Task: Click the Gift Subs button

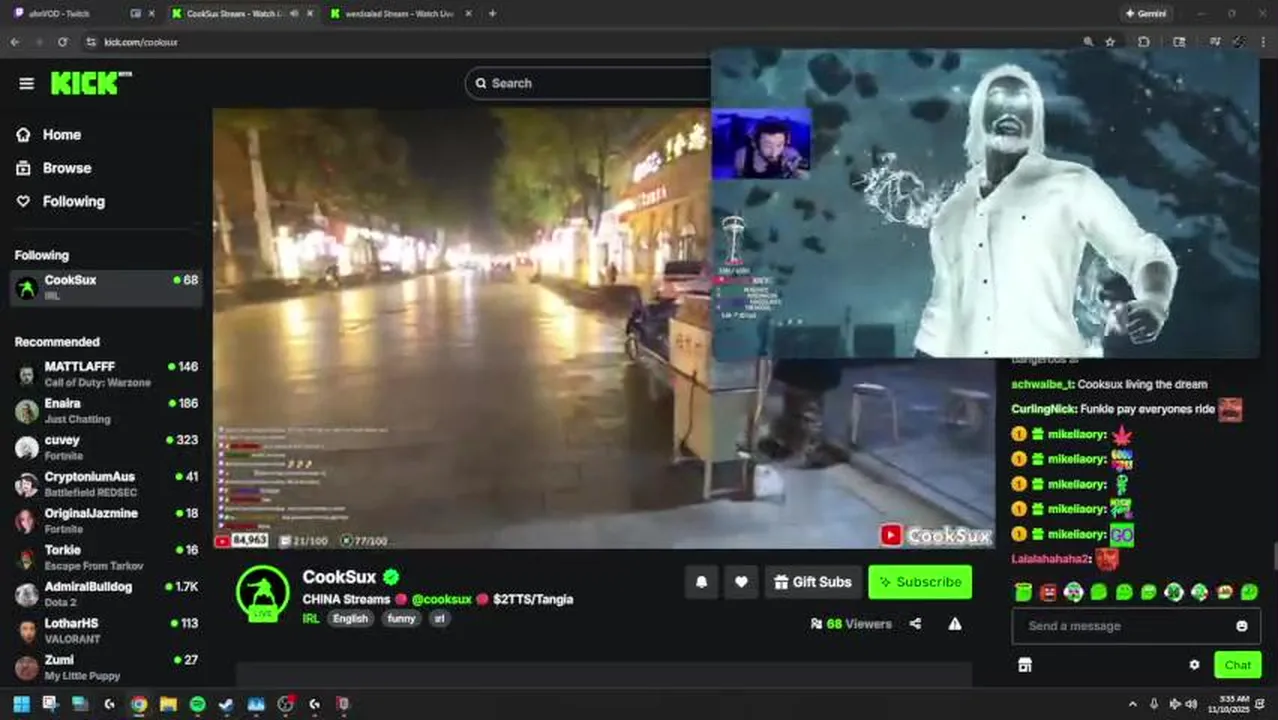Action: [813, 582]
